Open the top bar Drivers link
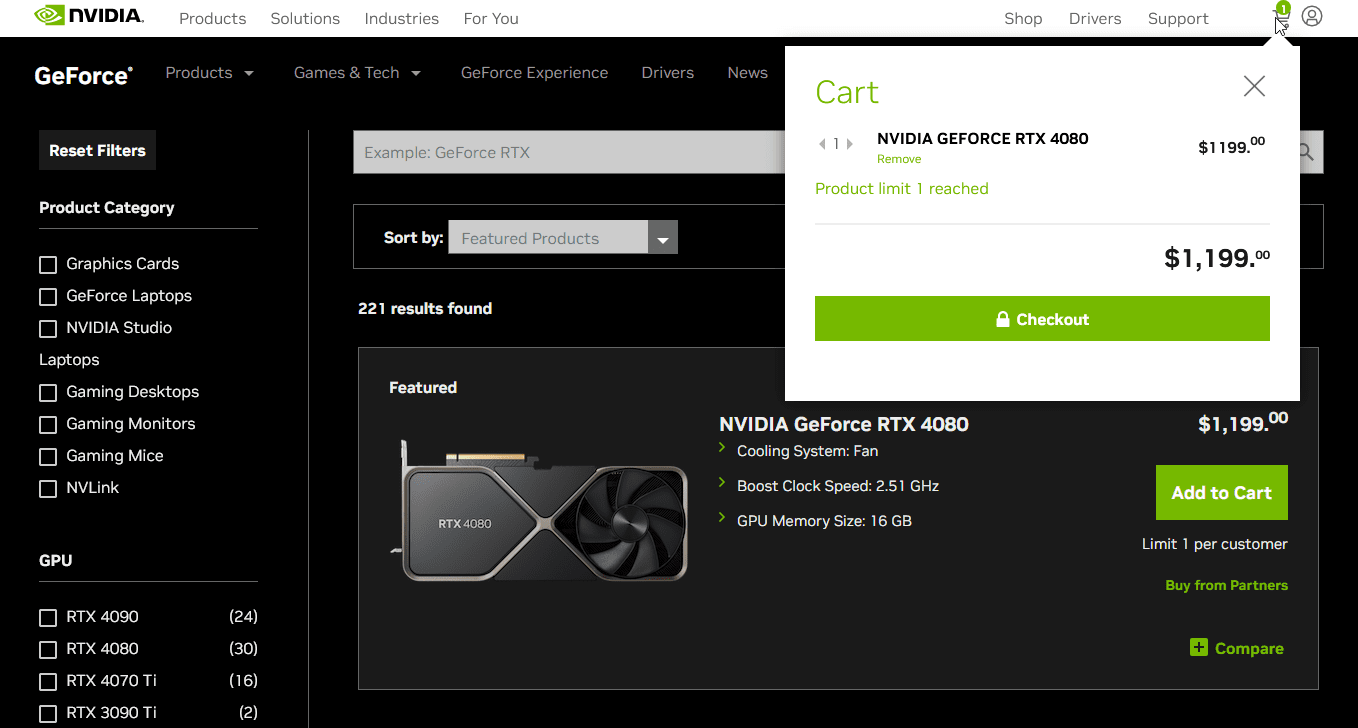Viewport: 1358px width, 728px height. (x=1095, y=18)
